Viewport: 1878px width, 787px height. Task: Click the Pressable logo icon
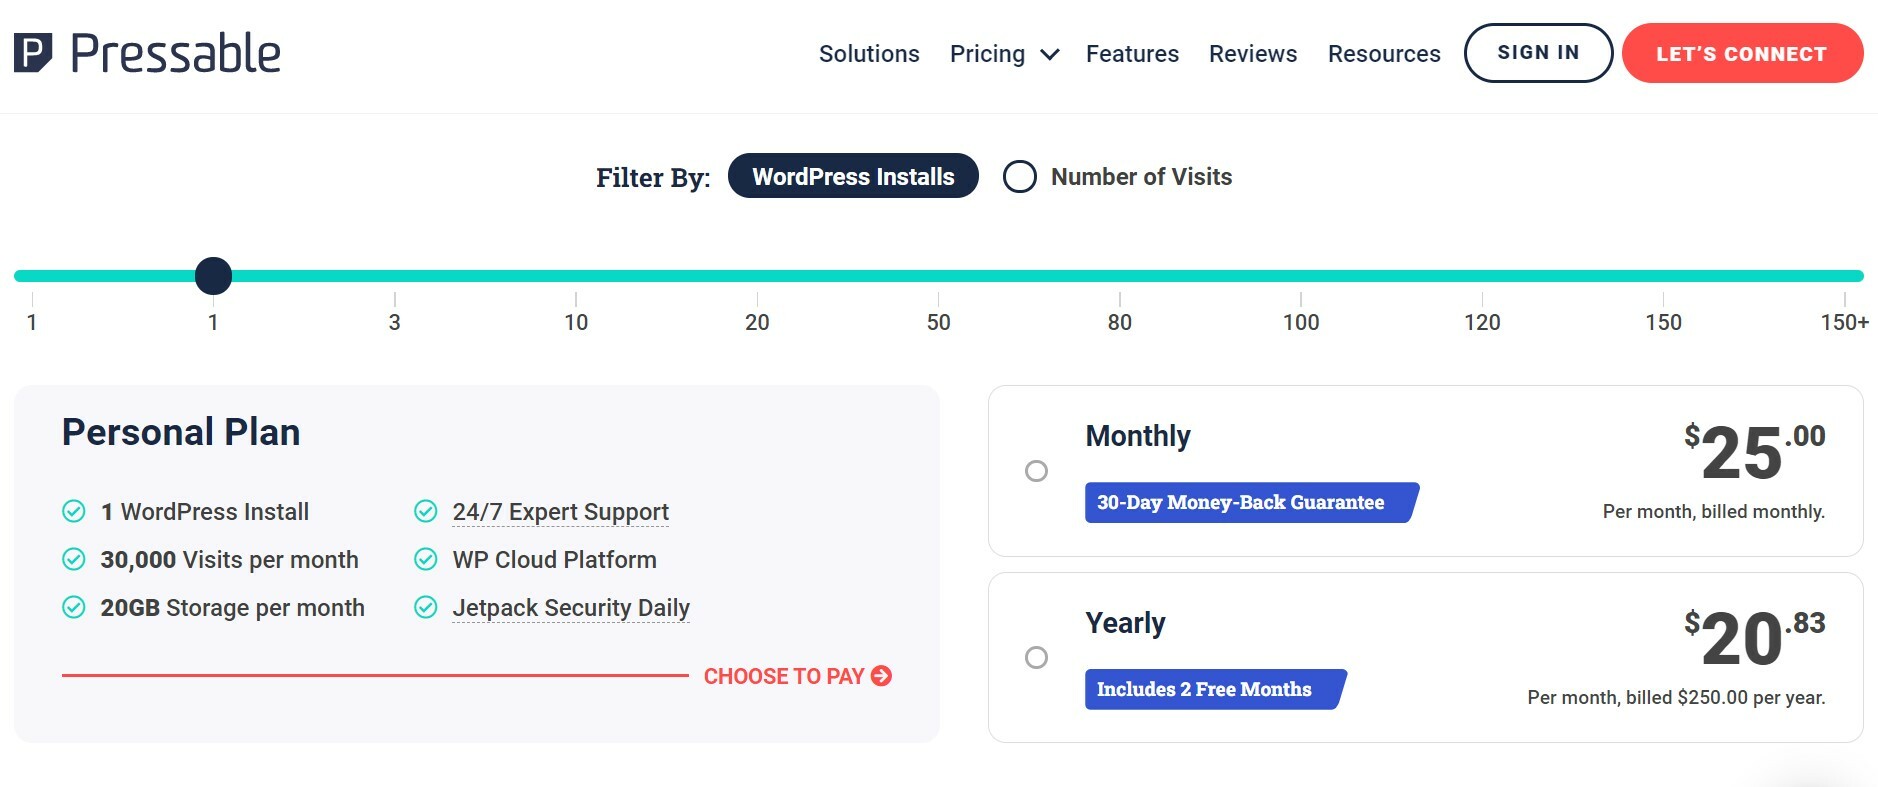click(32, 53)
